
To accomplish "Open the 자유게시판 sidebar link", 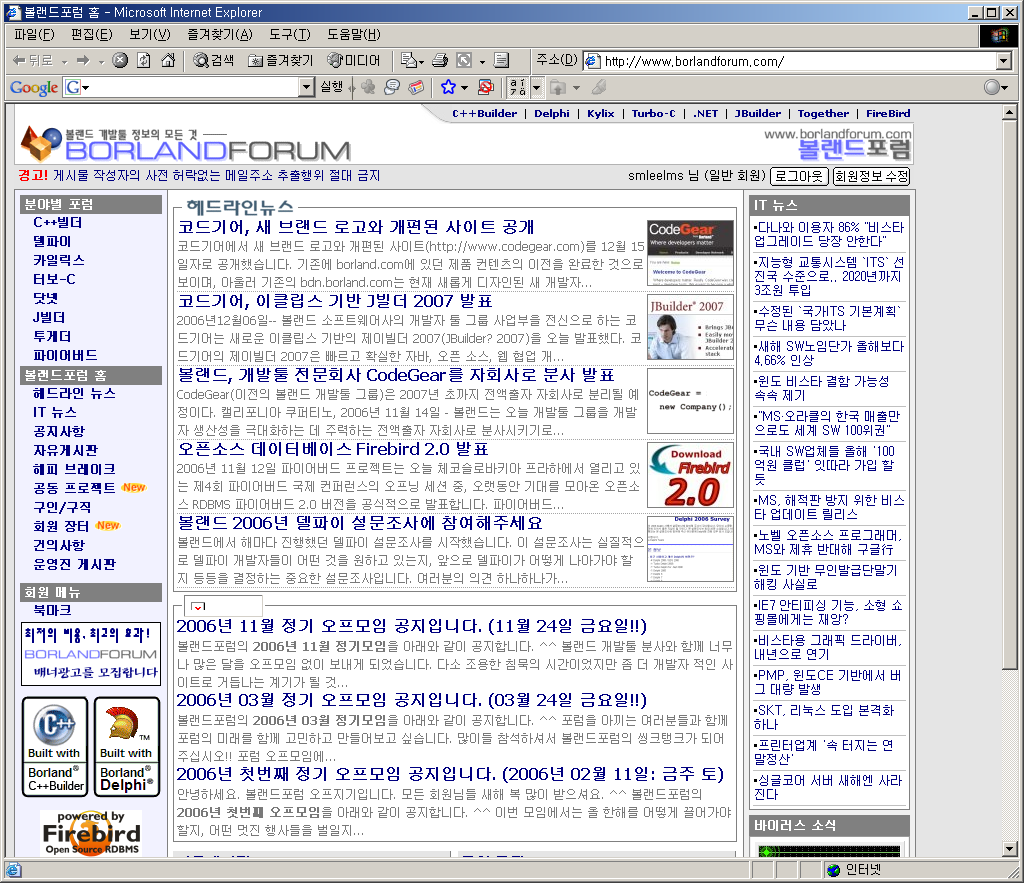I will pos(65,450).
